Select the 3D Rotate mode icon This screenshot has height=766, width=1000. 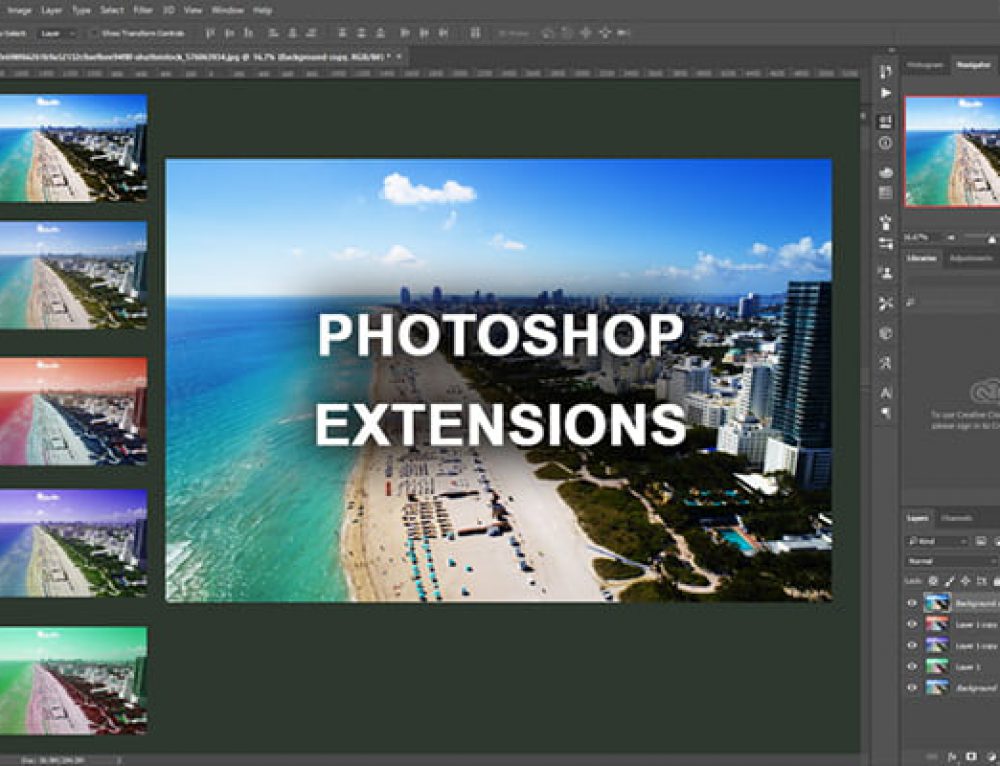547,33
